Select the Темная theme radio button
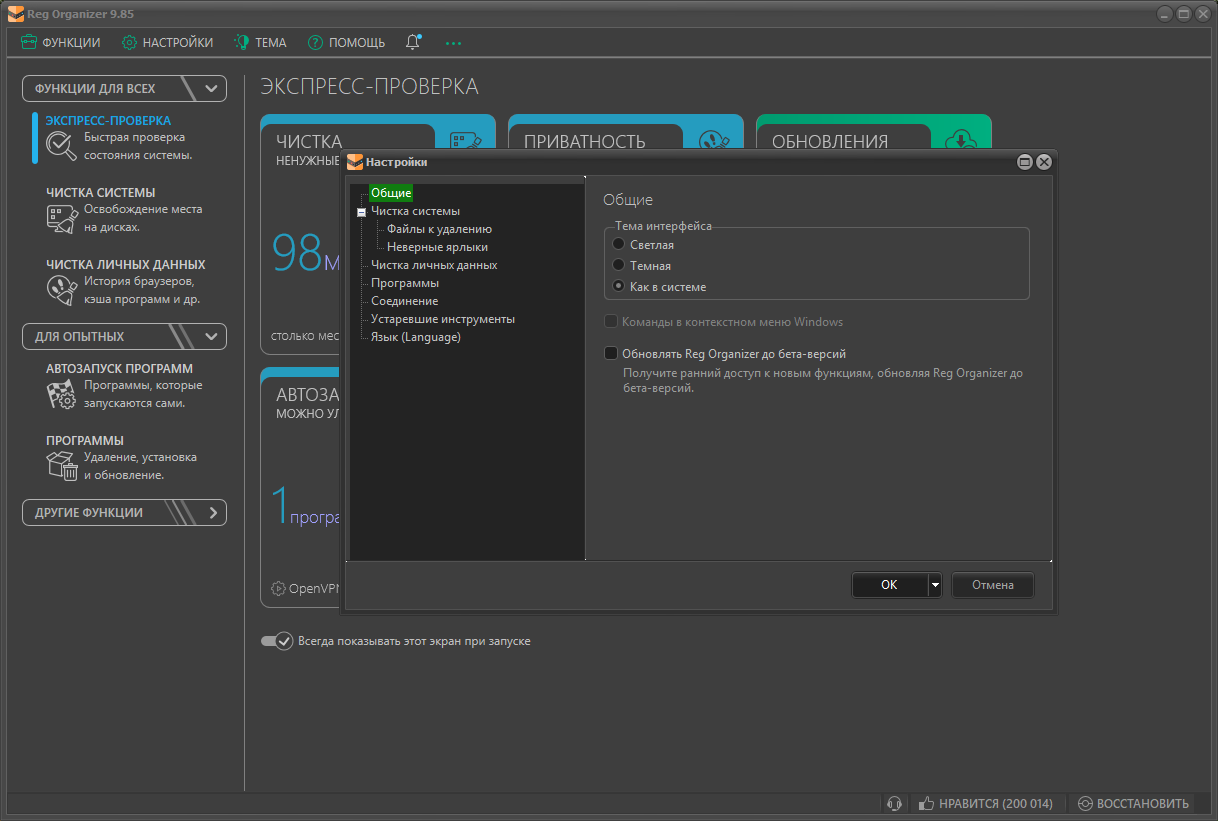 619,265
